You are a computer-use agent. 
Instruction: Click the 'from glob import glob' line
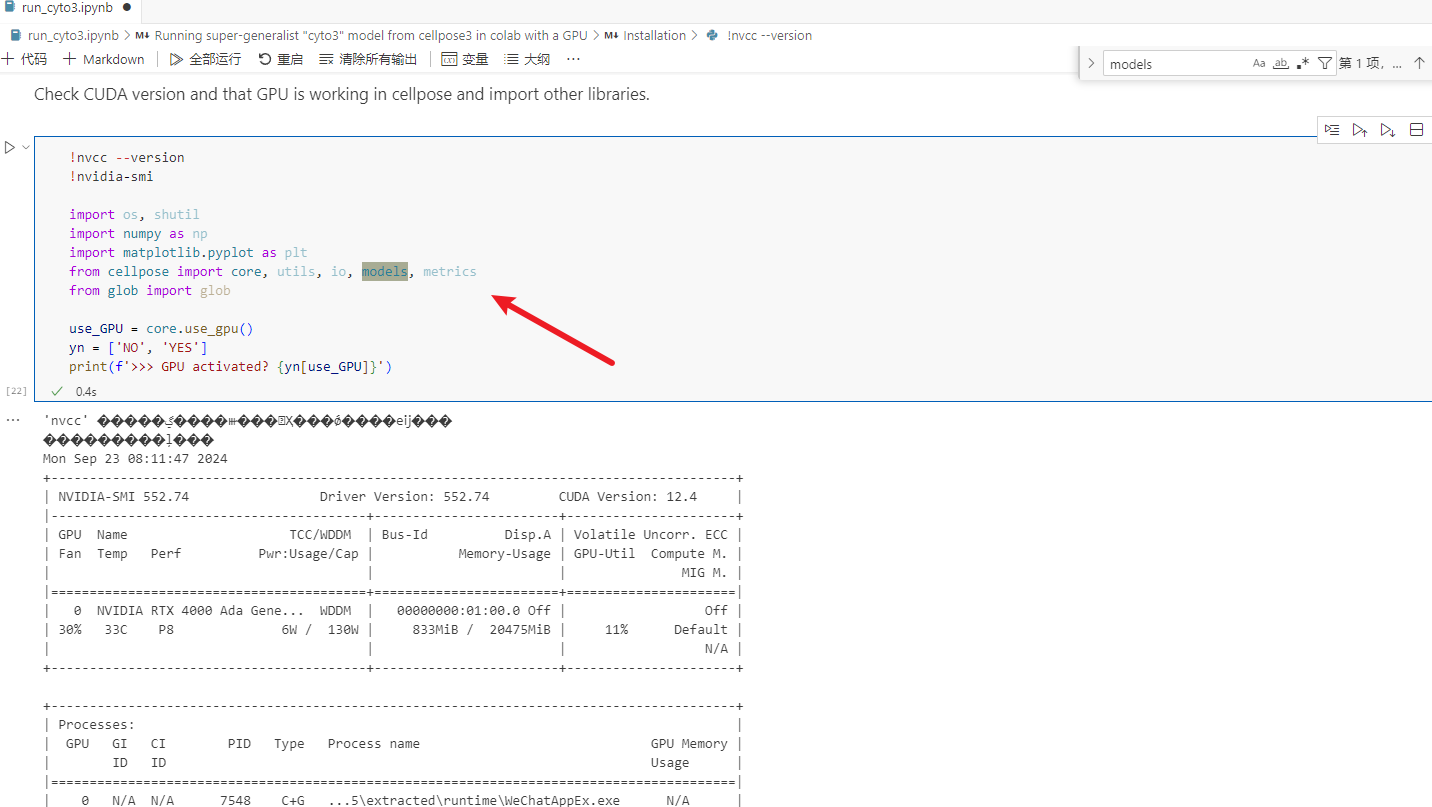coord(150,290)
